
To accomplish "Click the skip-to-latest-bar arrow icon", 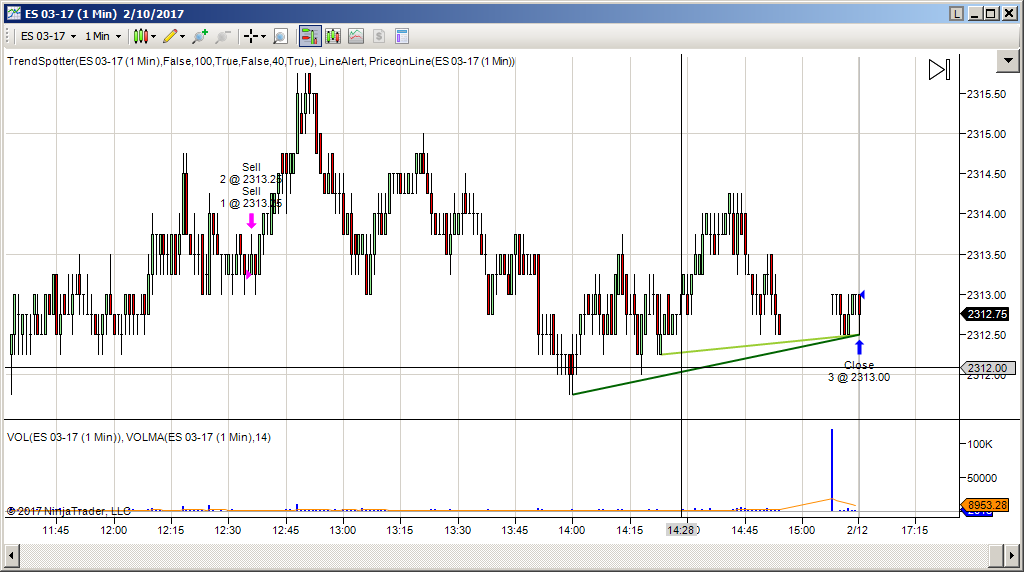I will click(x=939, y=70).
